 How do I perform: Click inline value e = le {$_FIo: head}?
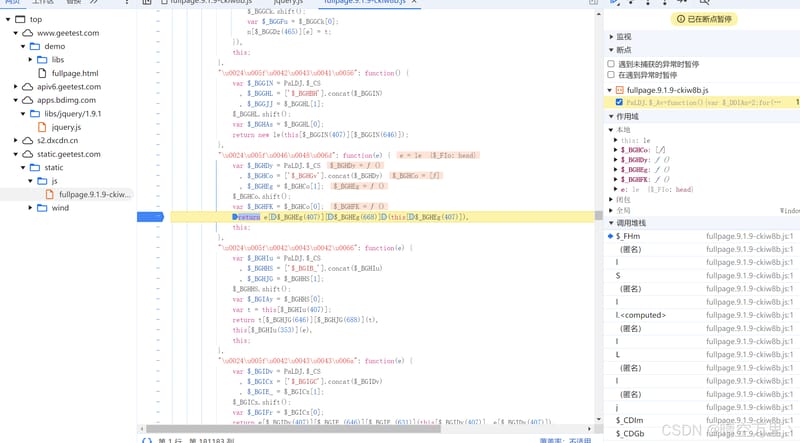pos(437,155)
